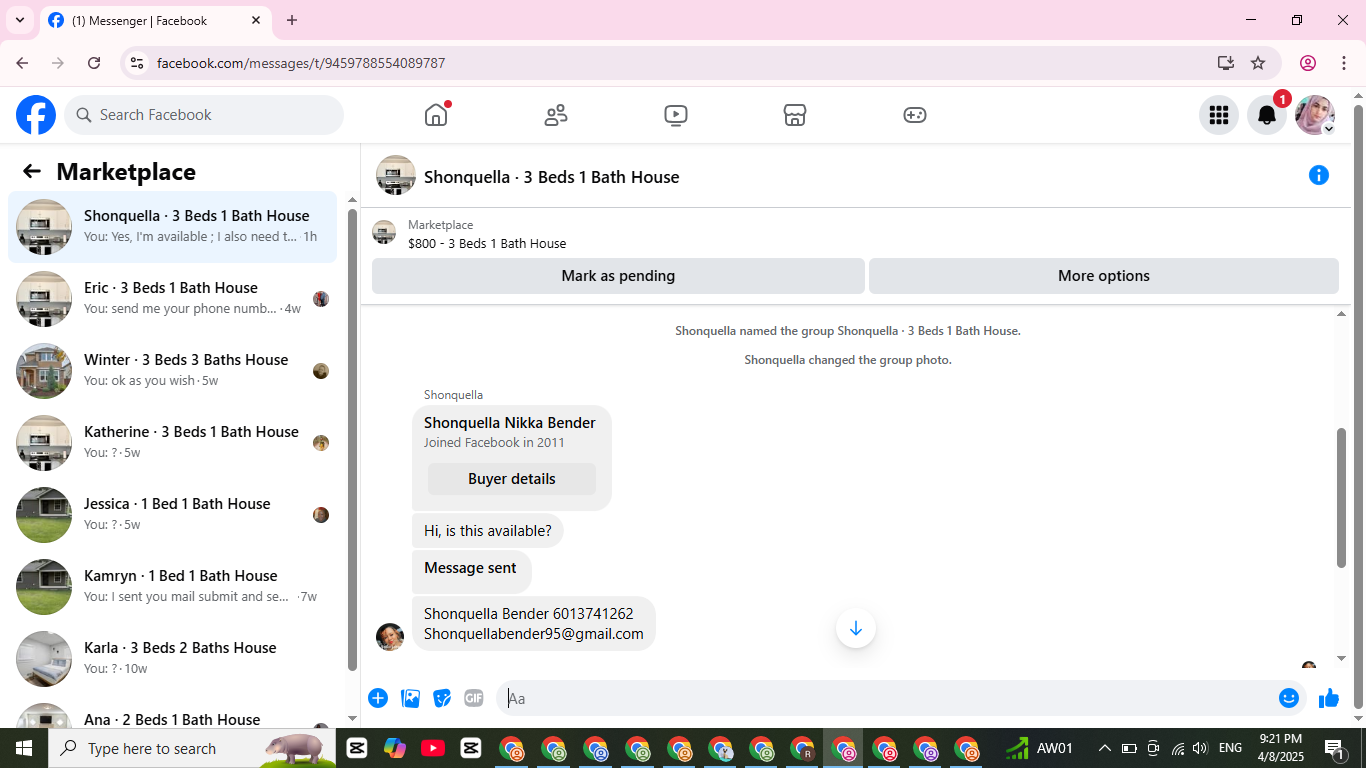Jump to latest message down-arrow button

(856, 628)
